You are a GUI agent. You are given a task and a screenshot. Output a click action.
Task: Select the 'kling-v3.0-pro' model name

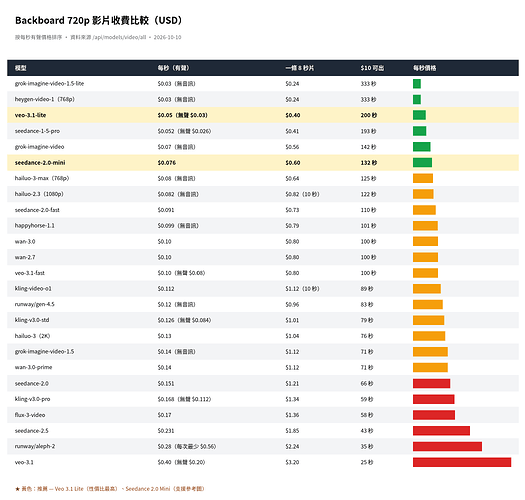[32, 399]
